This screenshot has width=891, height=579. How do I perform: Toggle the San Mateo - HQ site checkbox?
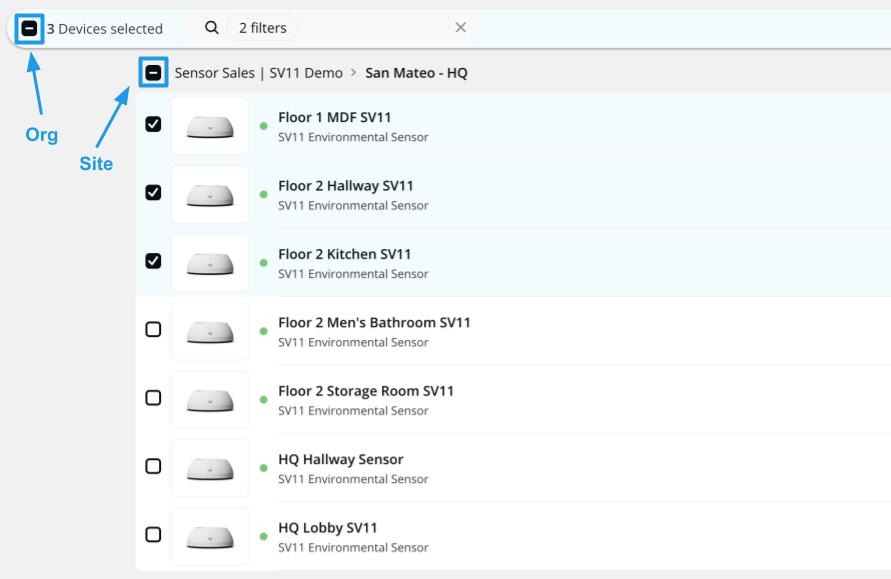[153, 73]
